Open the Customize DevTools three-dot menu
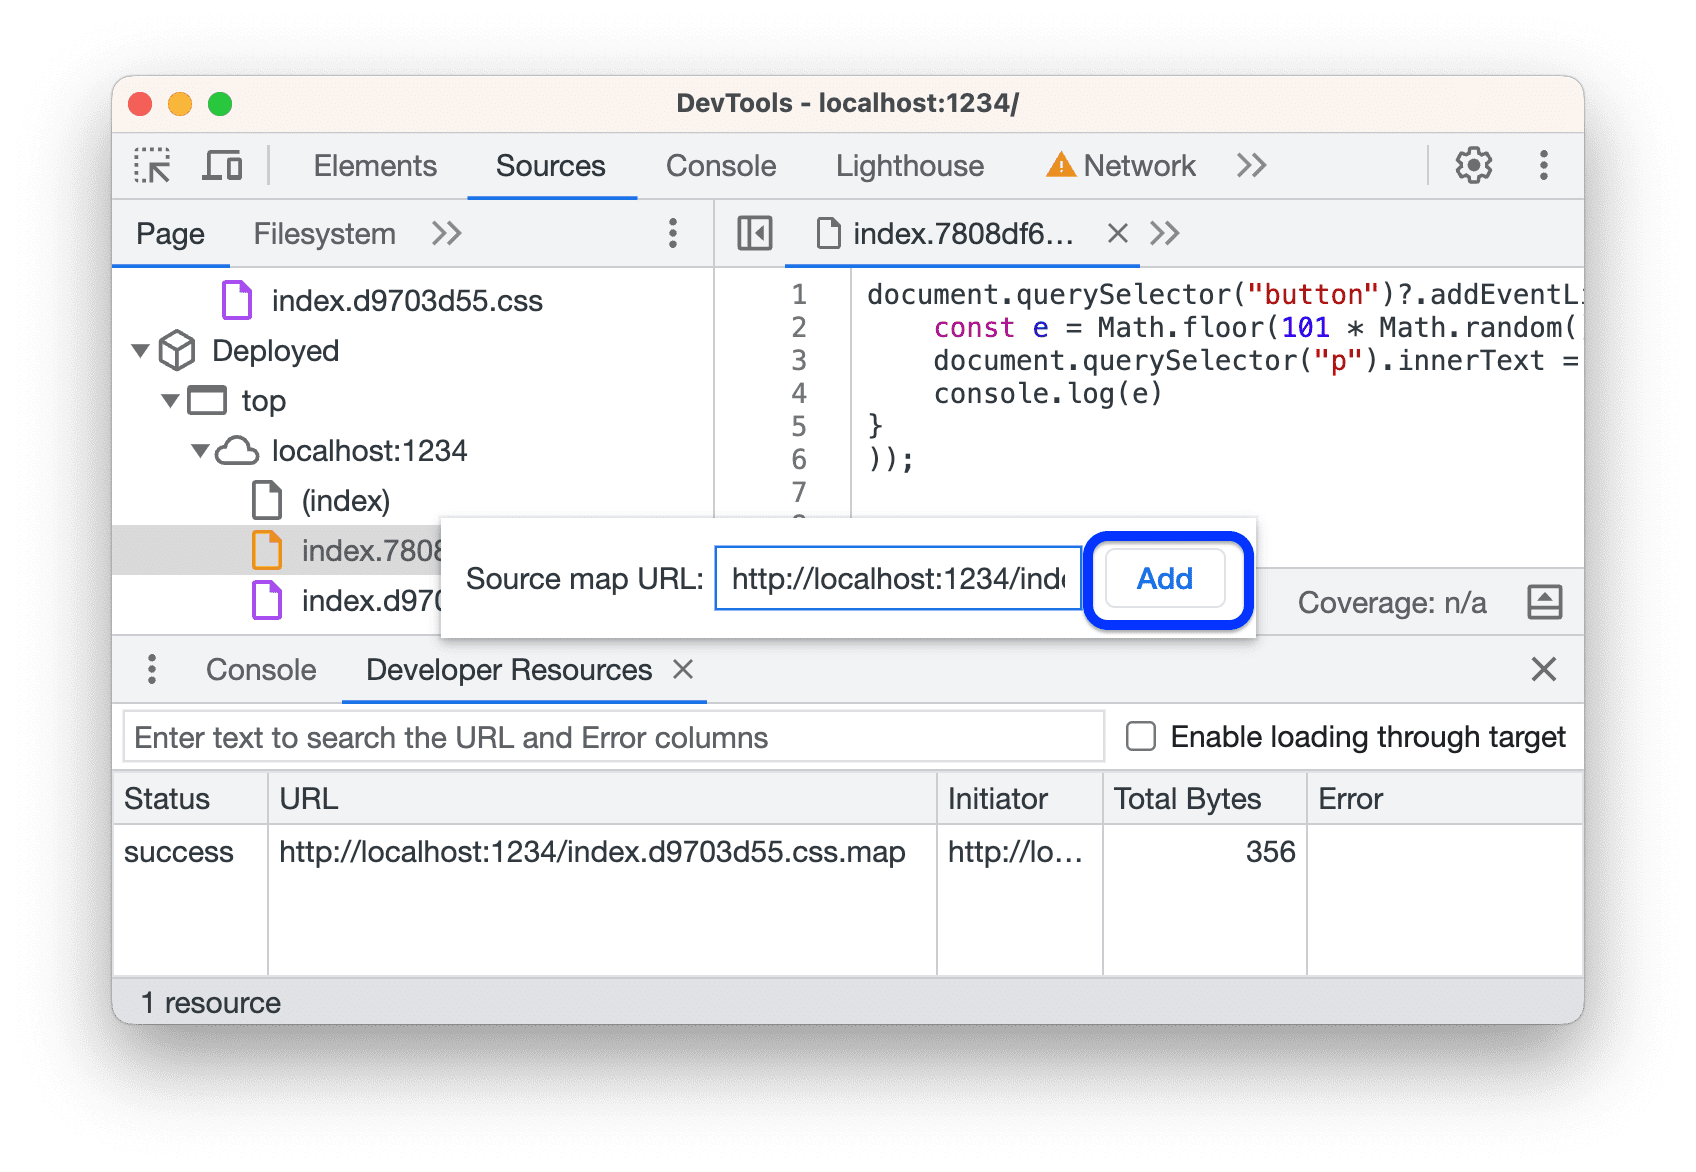 1543,165
